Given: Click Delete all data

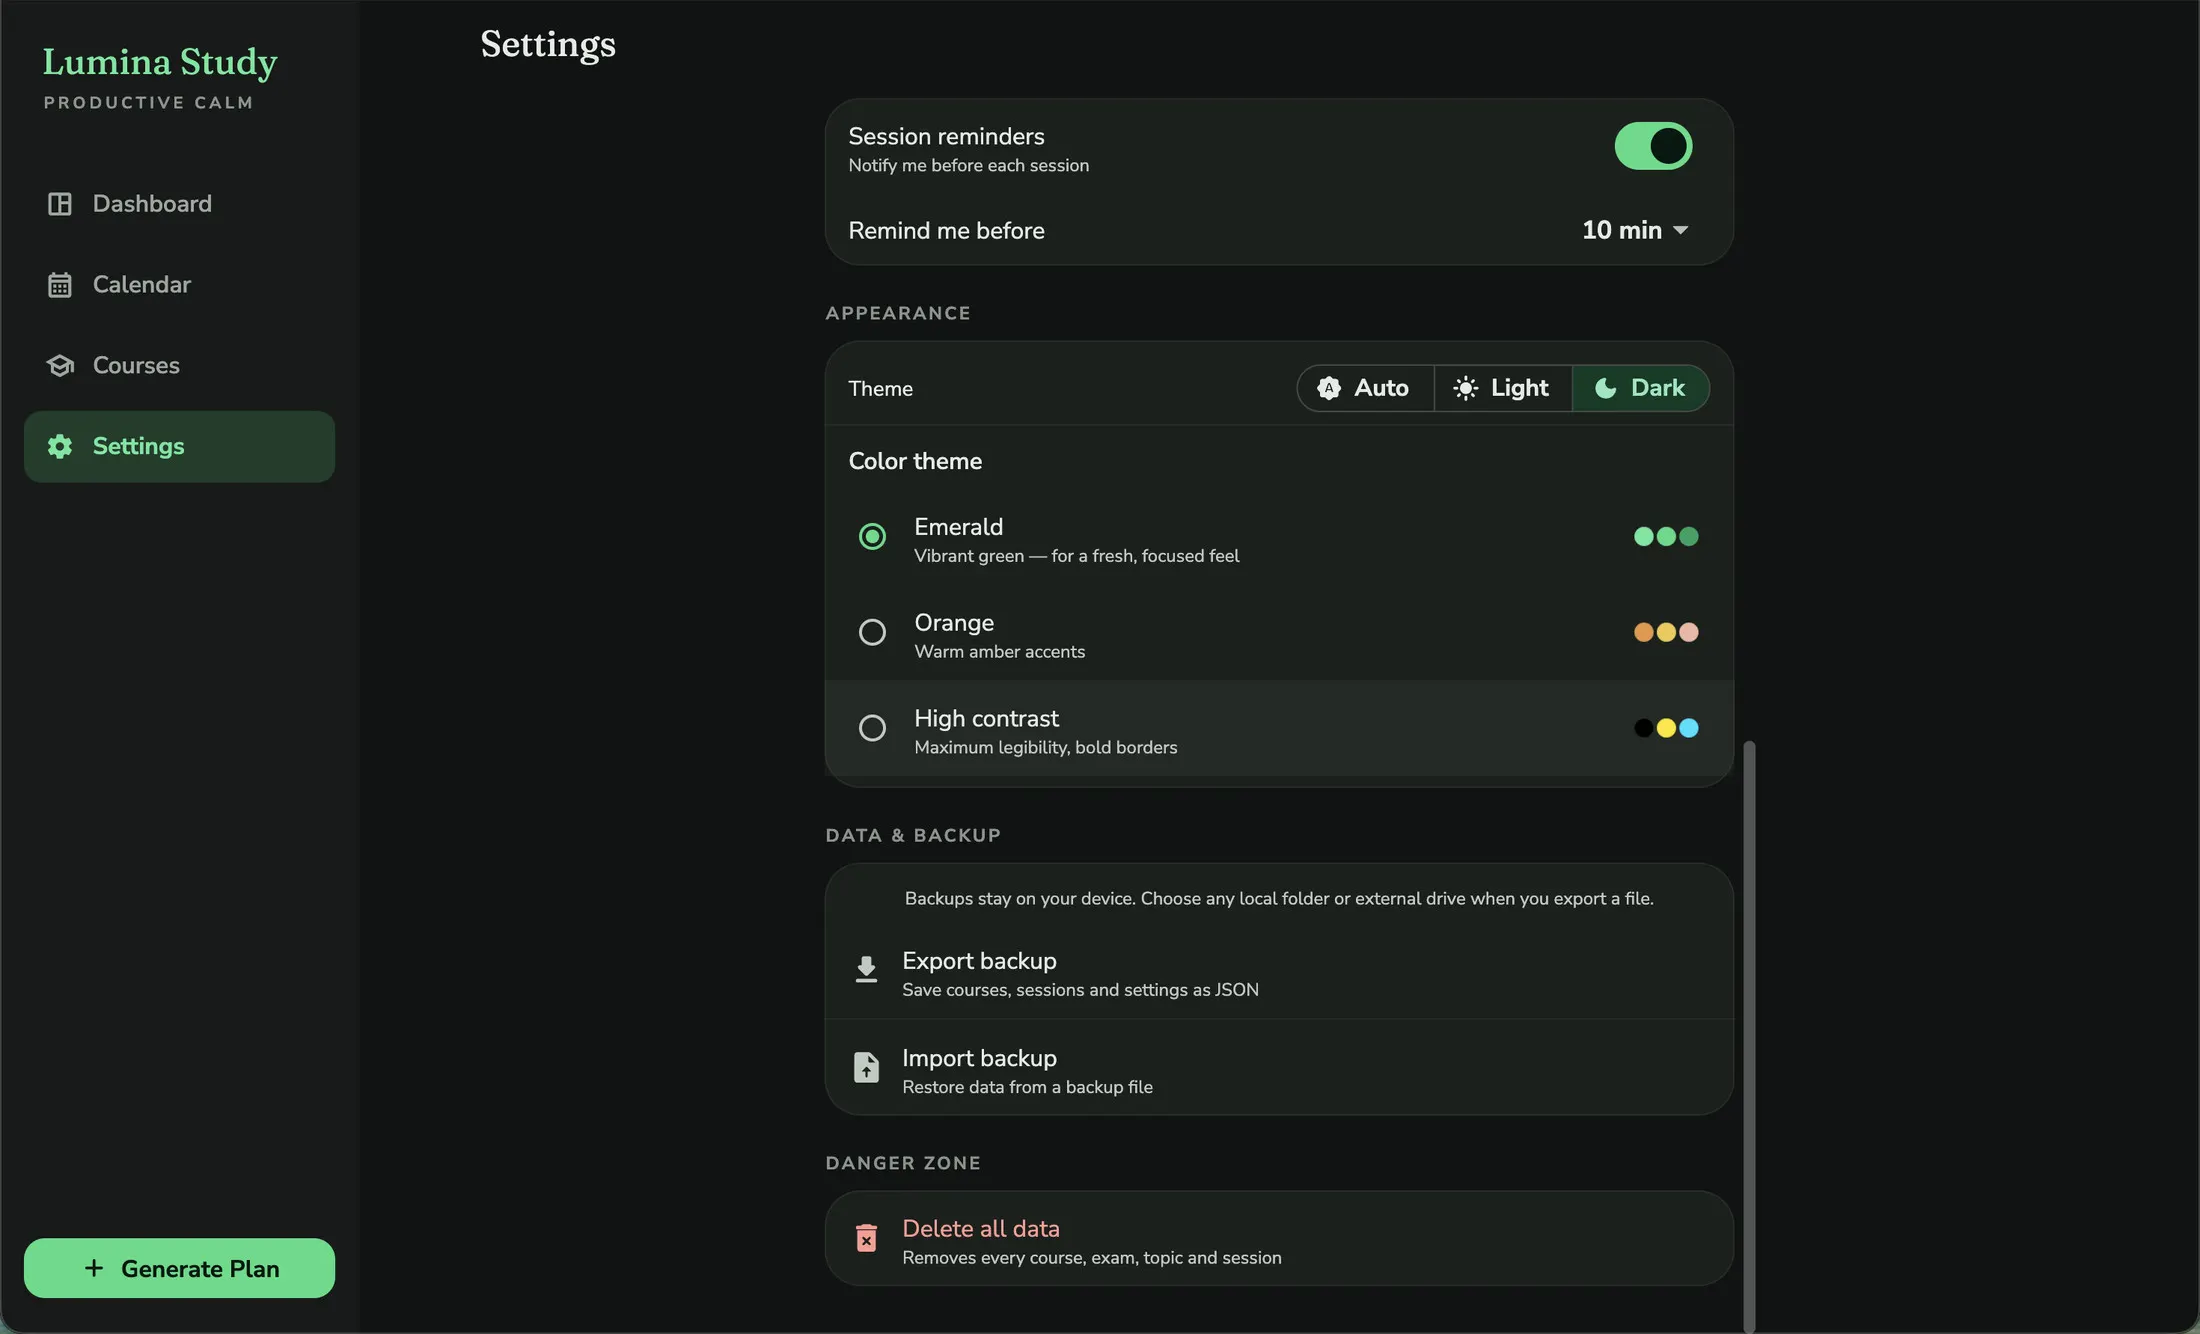Looking at the screenshot, I should [x=1279, y=1240].
